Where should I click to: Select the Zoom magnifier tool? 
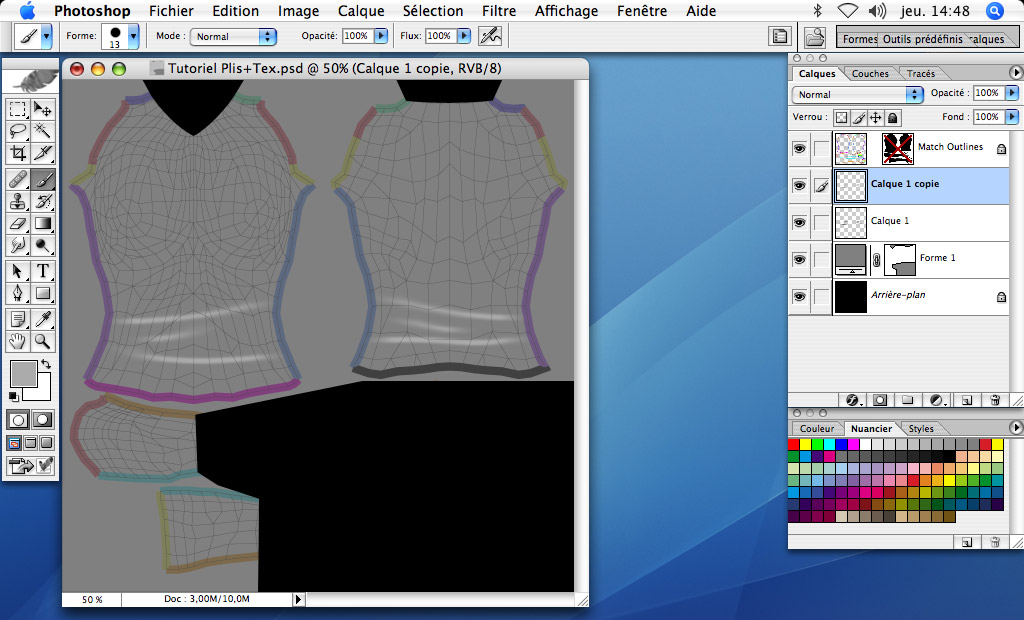tap(43, 341)
